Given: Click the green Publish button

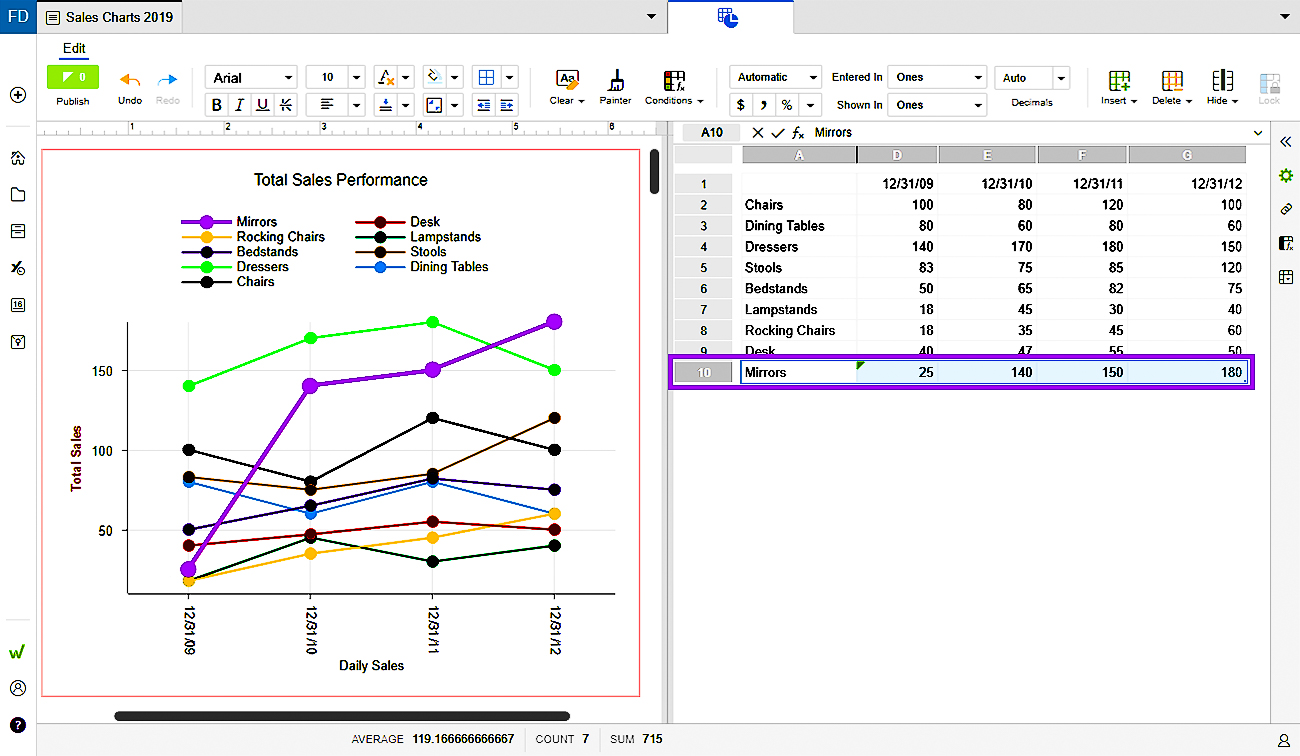Looking at the screenshot, I should 73,77.
